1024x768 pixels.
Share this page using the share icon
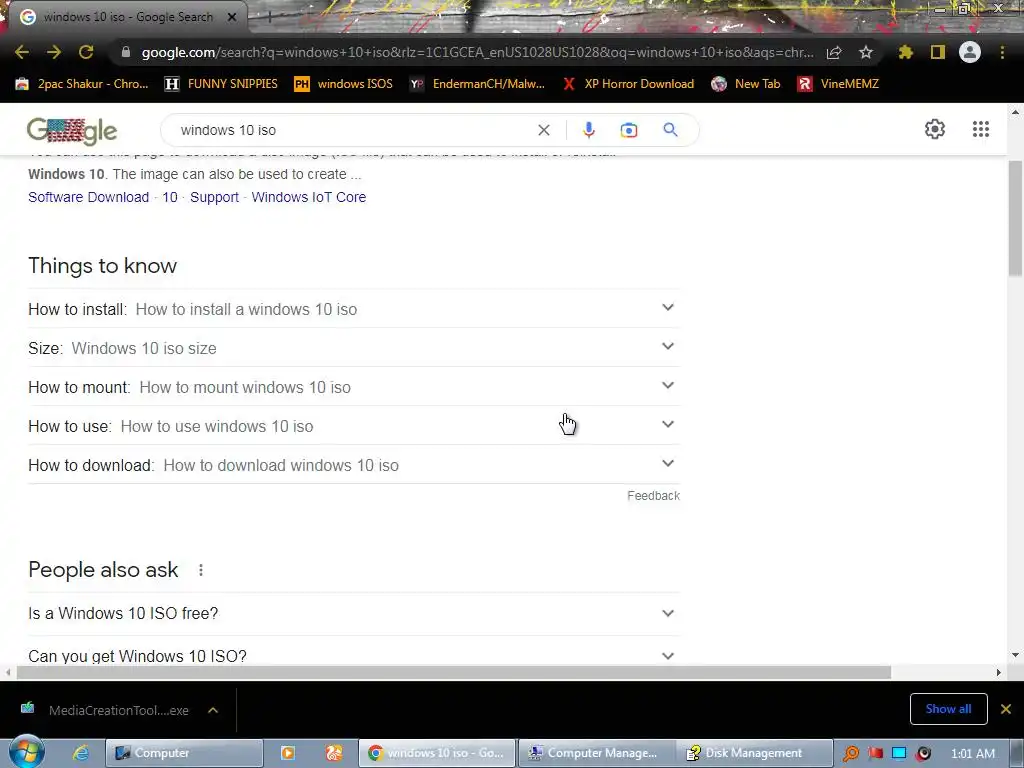coord(834,52)
